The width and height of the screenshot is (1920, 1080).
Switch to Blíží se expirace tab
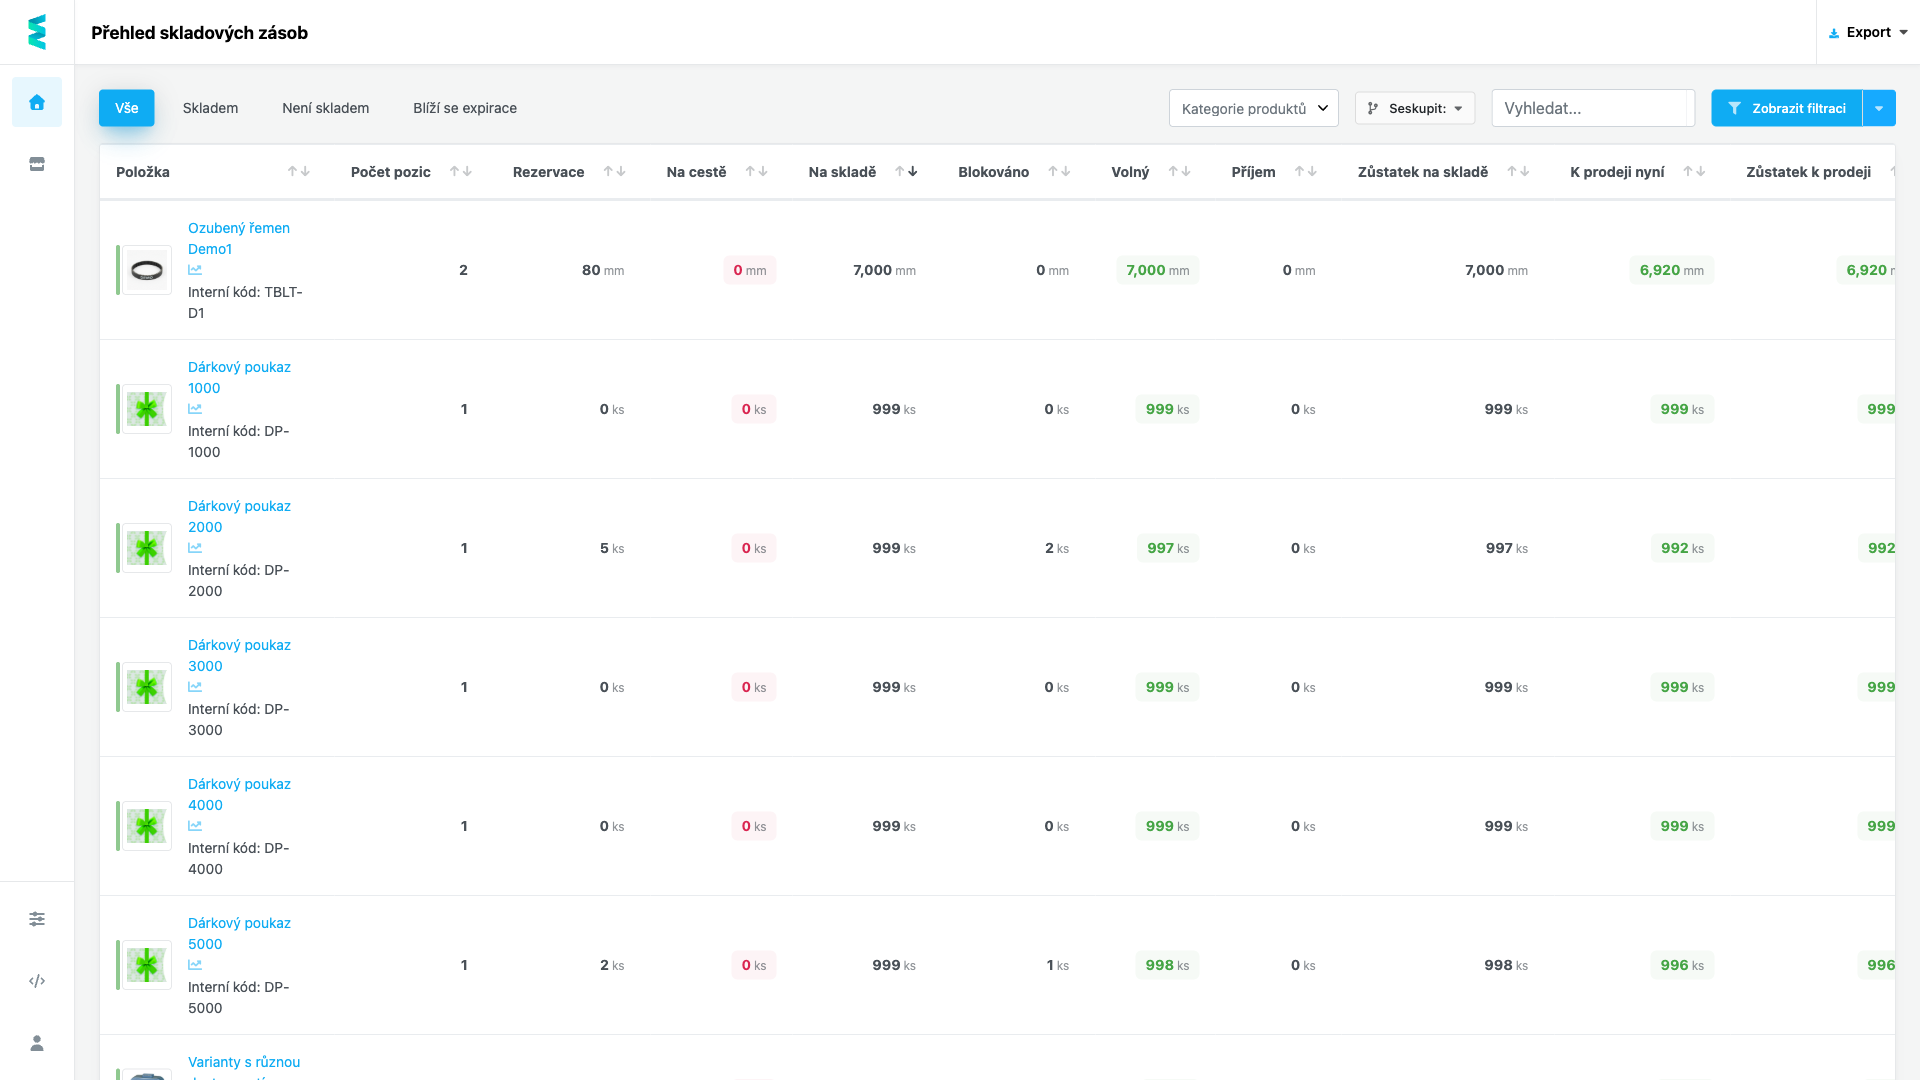(x=465, y=108)
